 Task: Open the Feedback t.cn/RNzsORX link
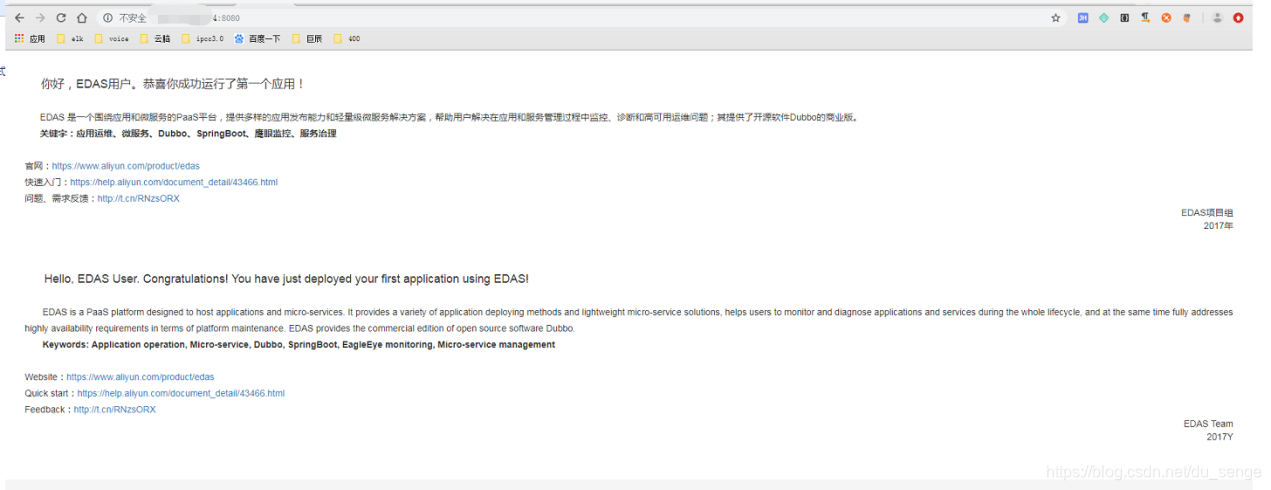115,409
